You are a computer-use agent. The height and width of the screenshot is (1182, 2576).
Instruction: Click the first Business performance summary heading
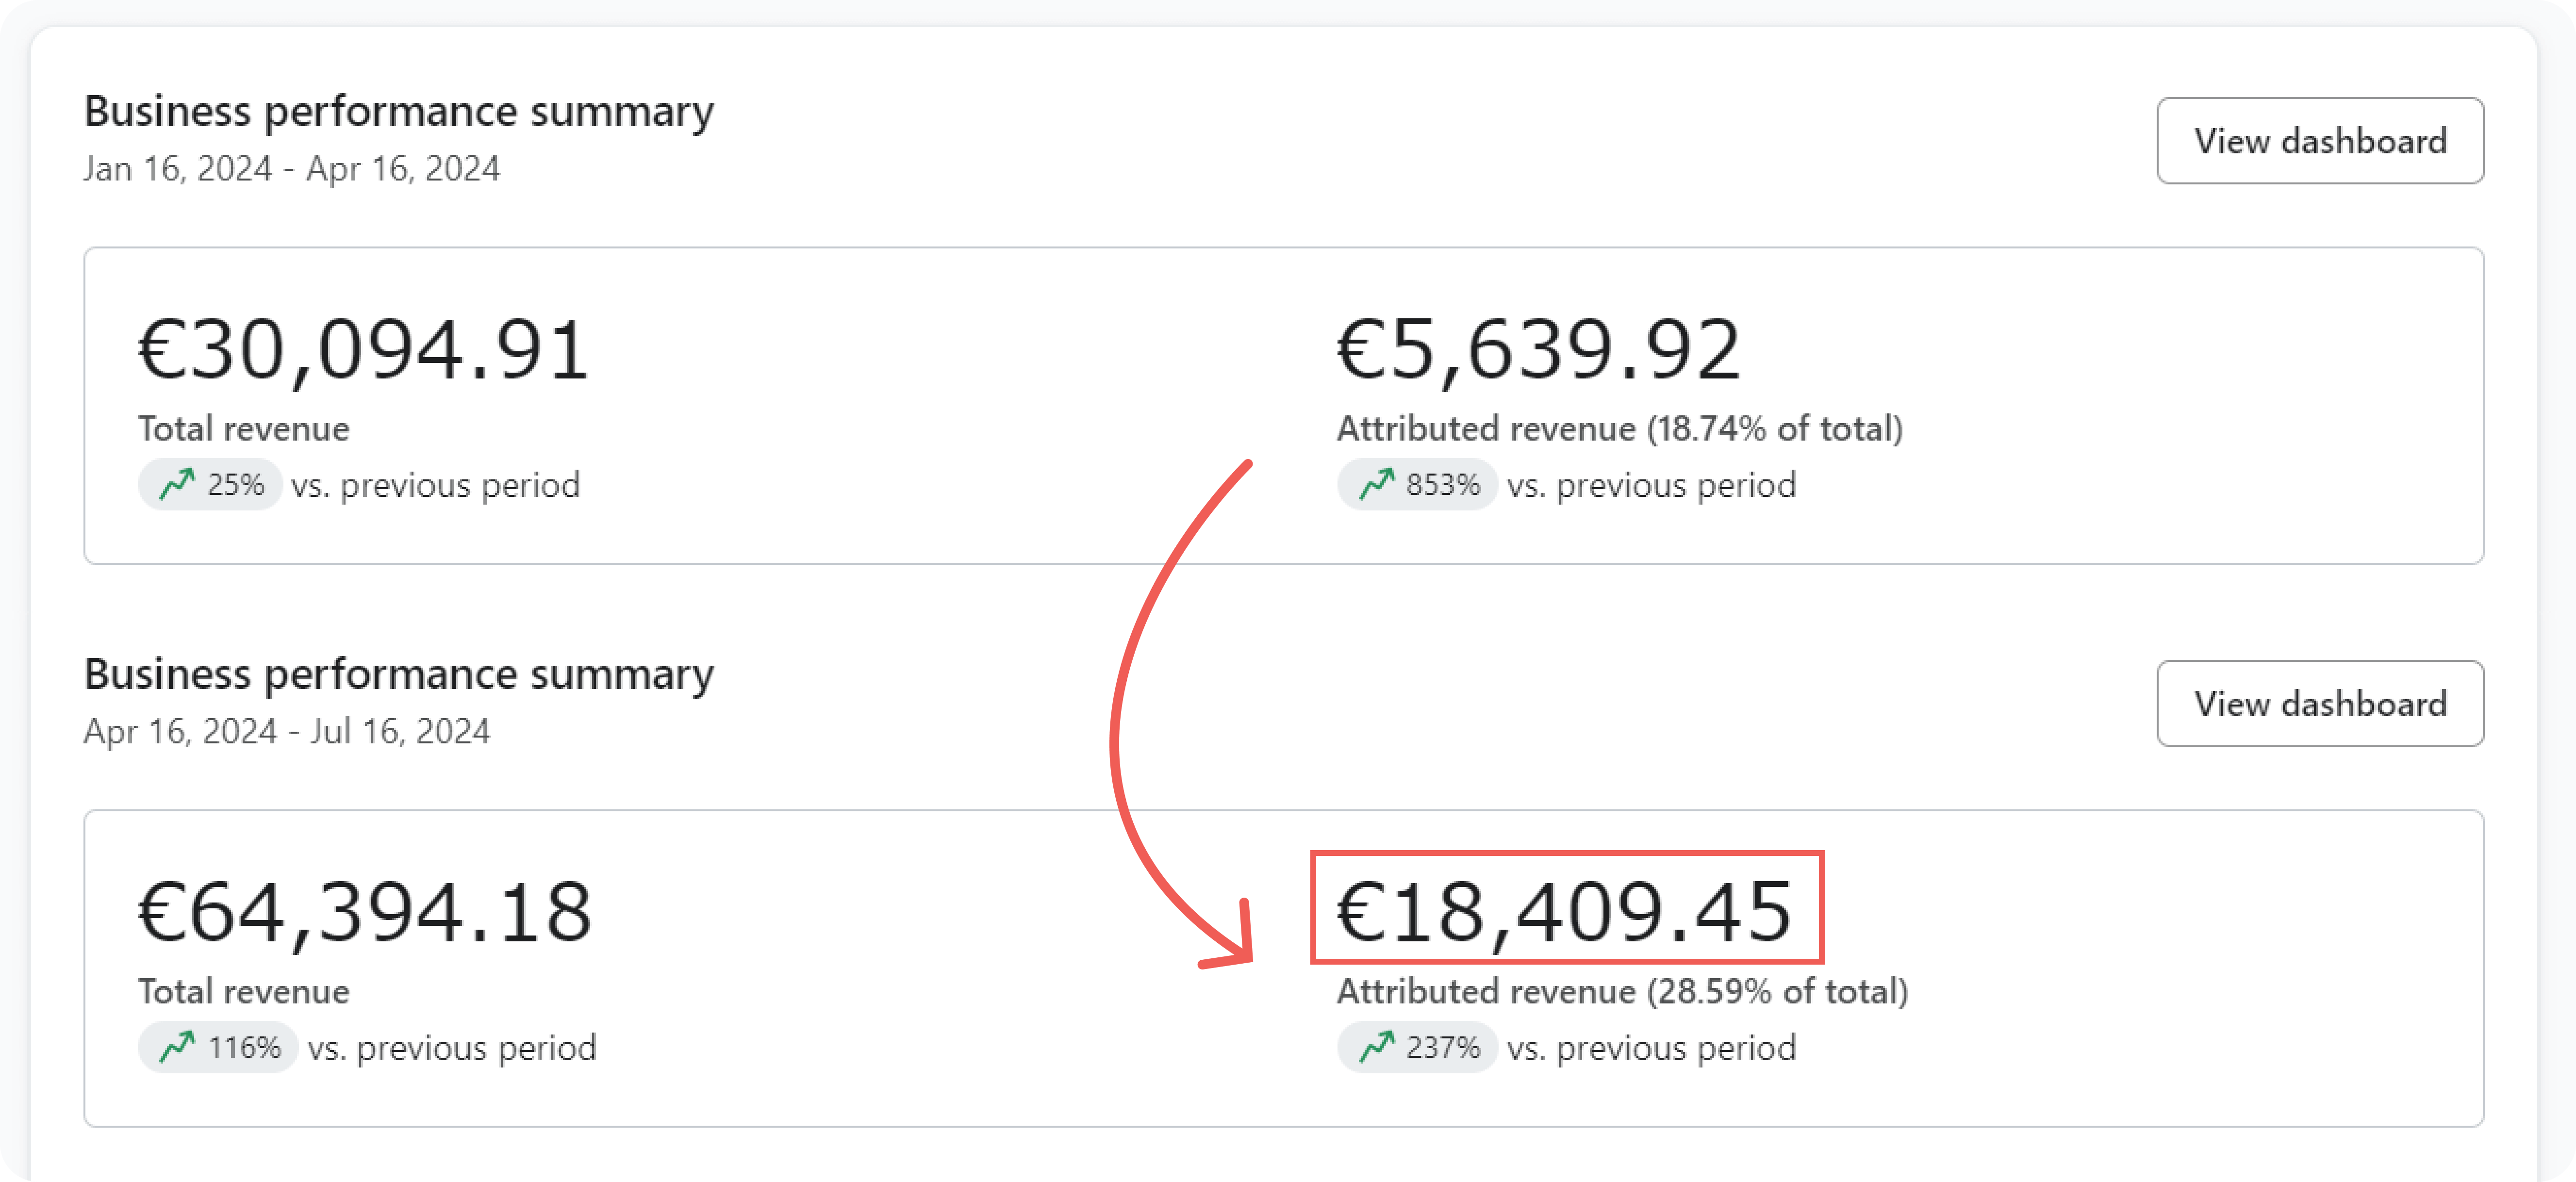pos(399,112)
